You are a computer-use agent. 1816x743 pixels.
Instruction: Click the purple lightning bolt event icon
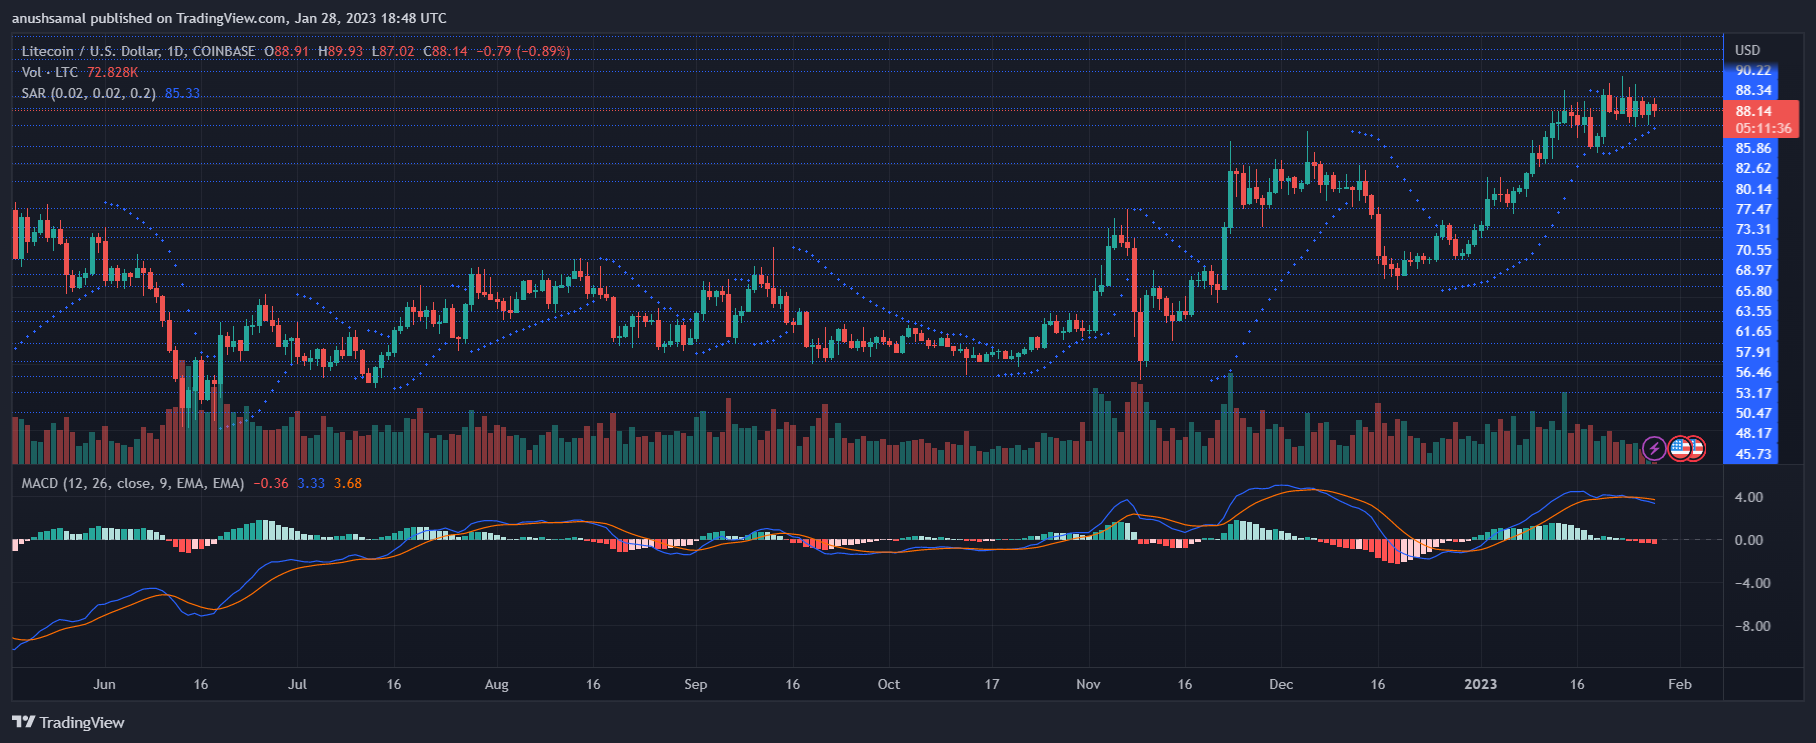pos(1654,448)
